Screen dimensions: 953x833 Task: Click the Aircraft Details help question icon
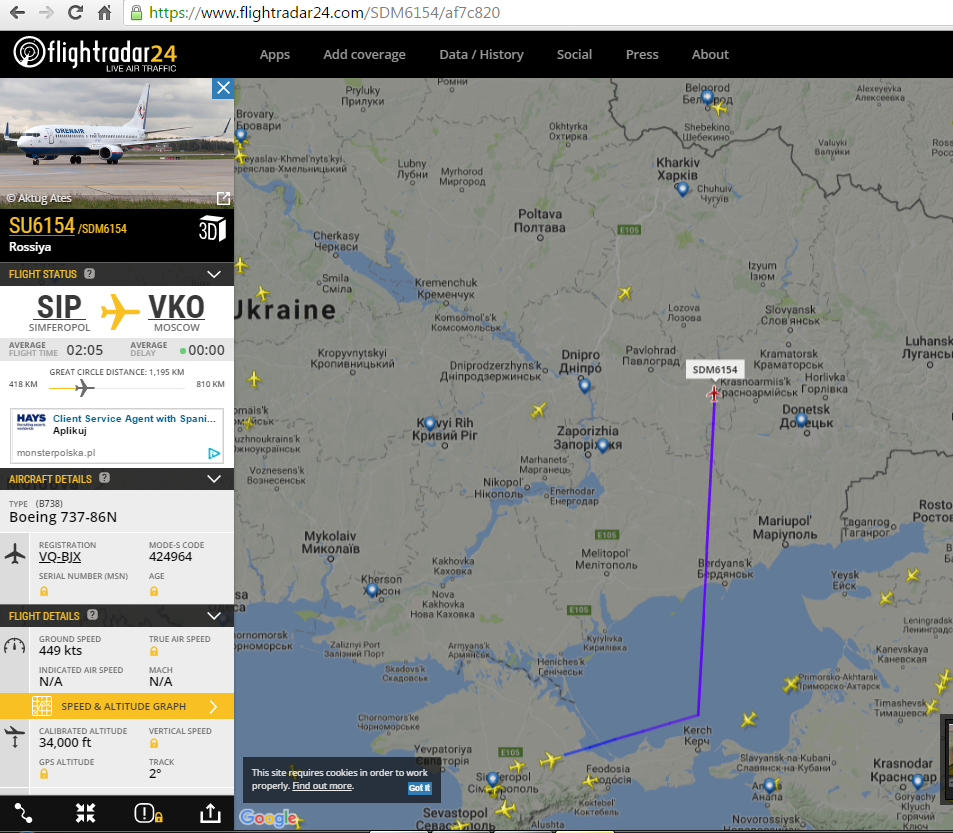pos(105,478)
